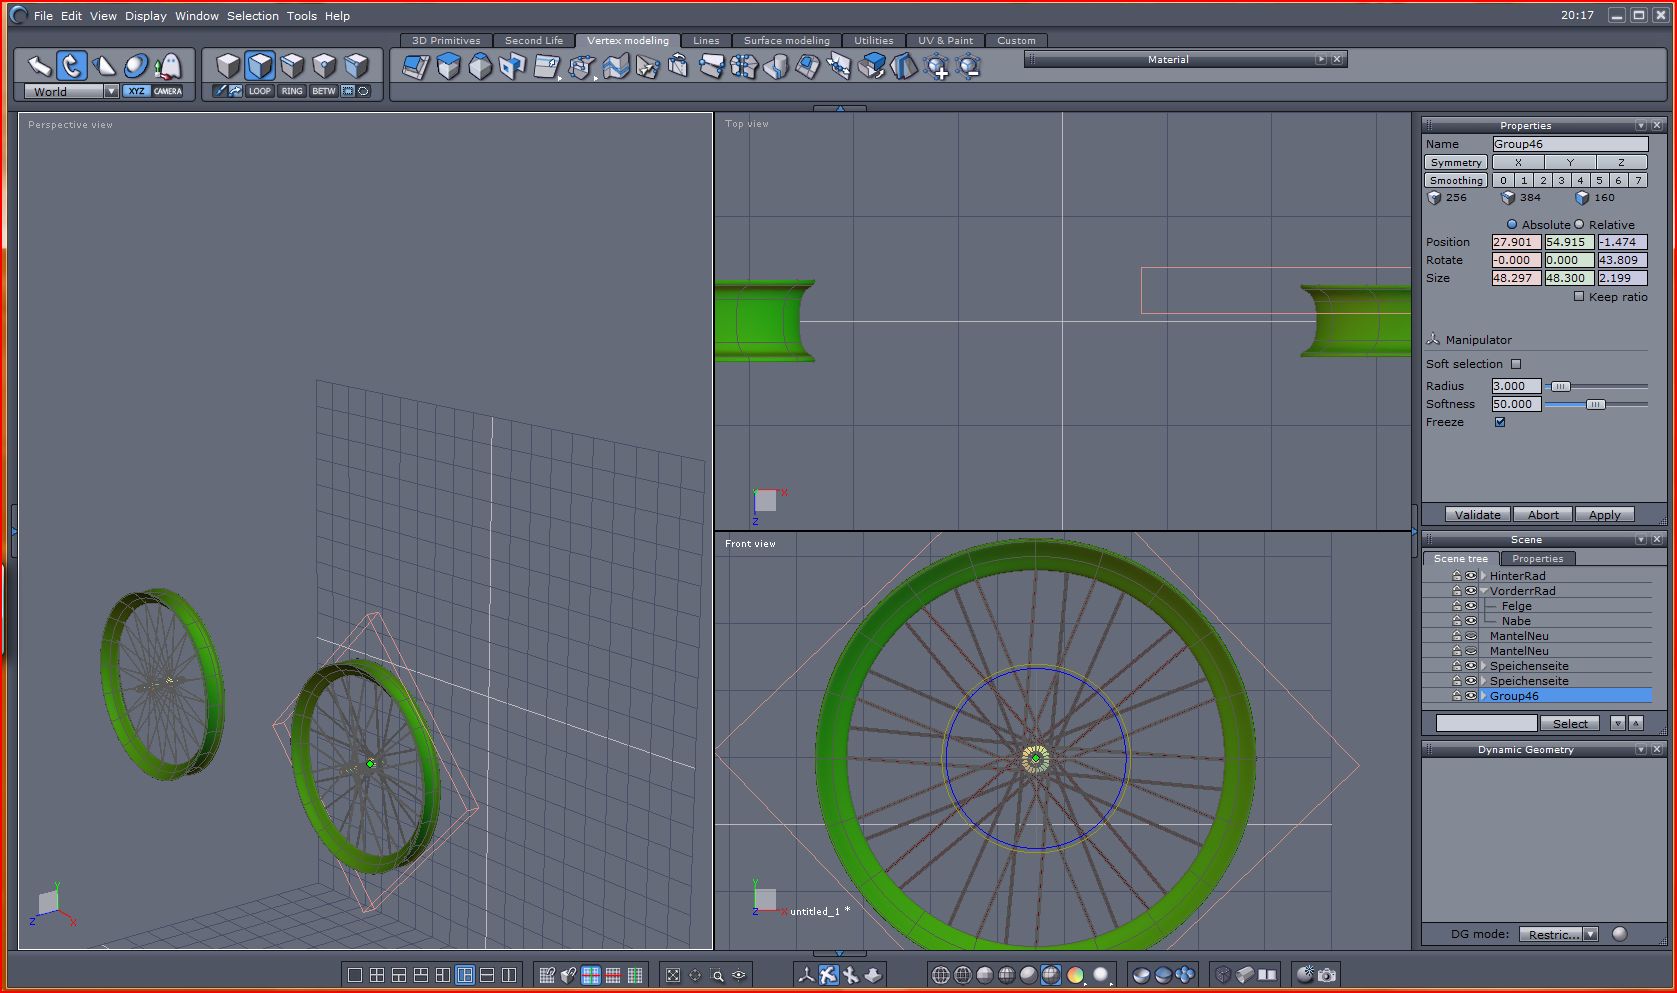
Task: Switch to the Surface modeling tab
Action: 786,41
